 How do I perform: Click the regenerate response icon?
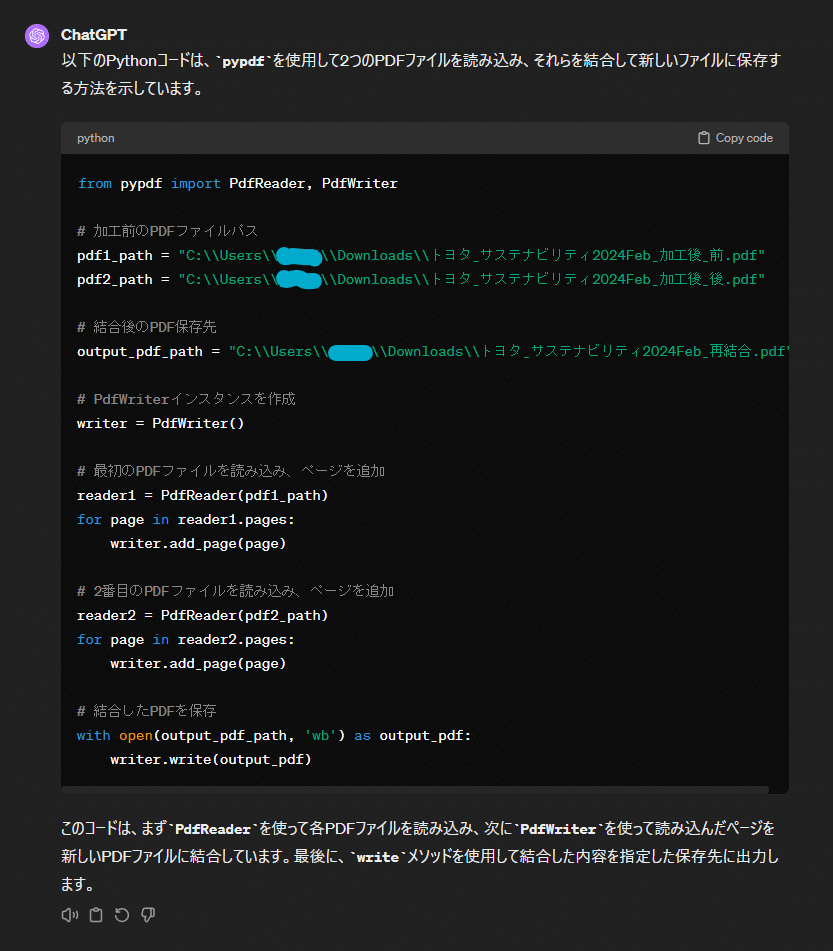(122, 915)
